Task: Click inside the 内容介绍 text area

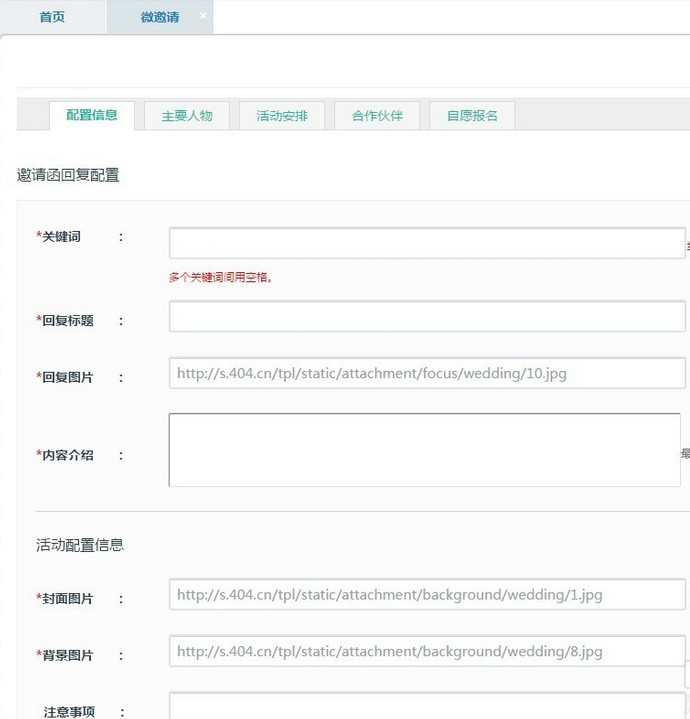Action: (x=424, y=450)
